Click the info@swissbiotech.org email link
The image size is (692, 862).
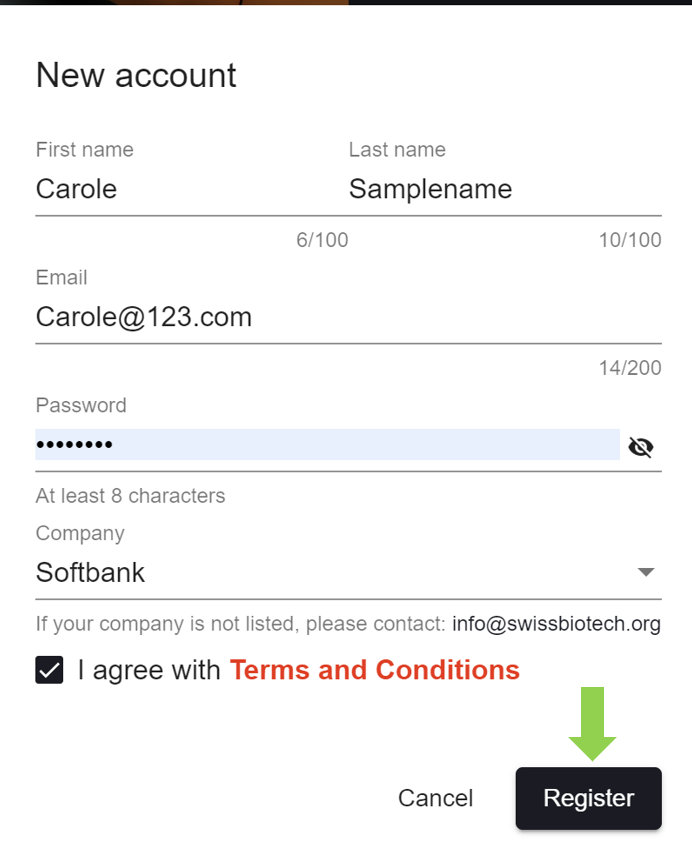(556, 624)
